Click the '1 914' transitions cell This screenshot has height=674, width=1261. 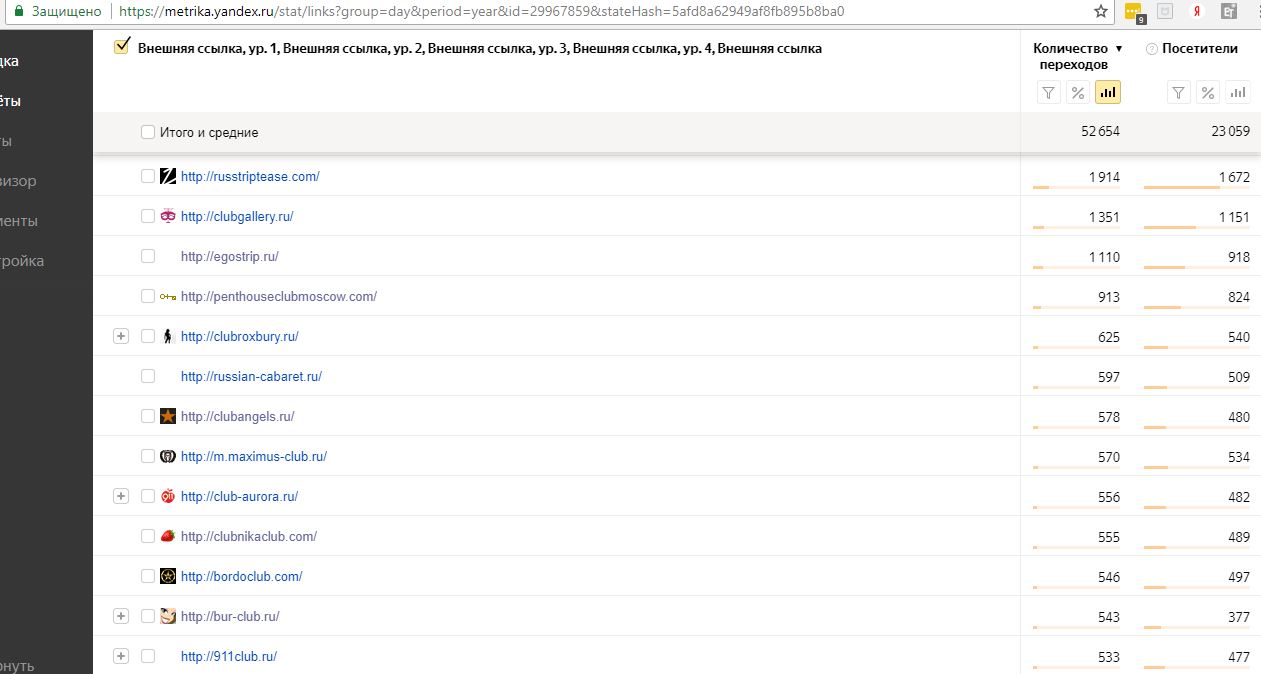(1104, 177)
